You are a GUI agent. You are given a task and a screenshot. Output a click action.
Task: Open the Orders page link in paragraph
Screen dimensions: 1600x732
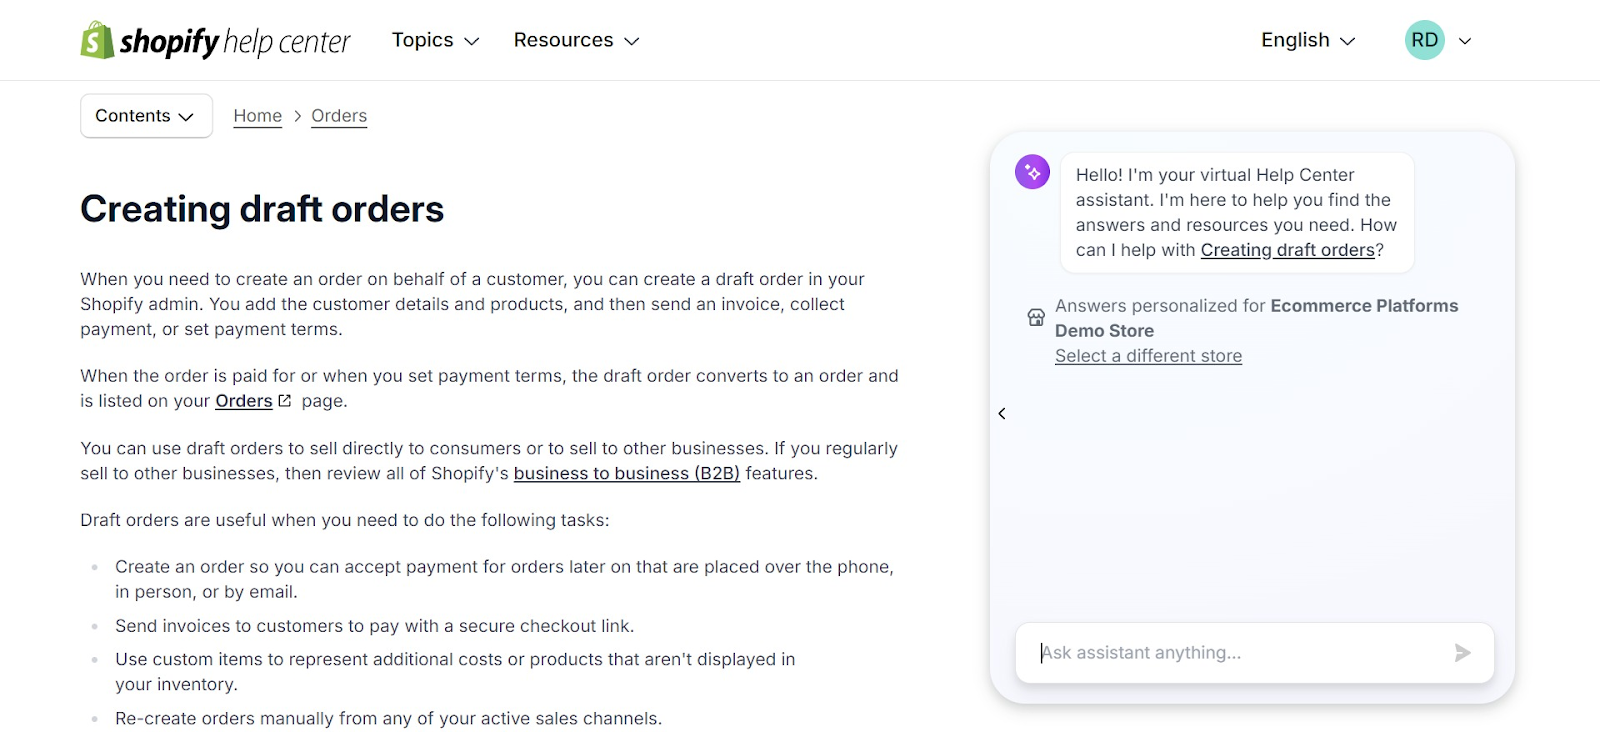click(243, 400)
